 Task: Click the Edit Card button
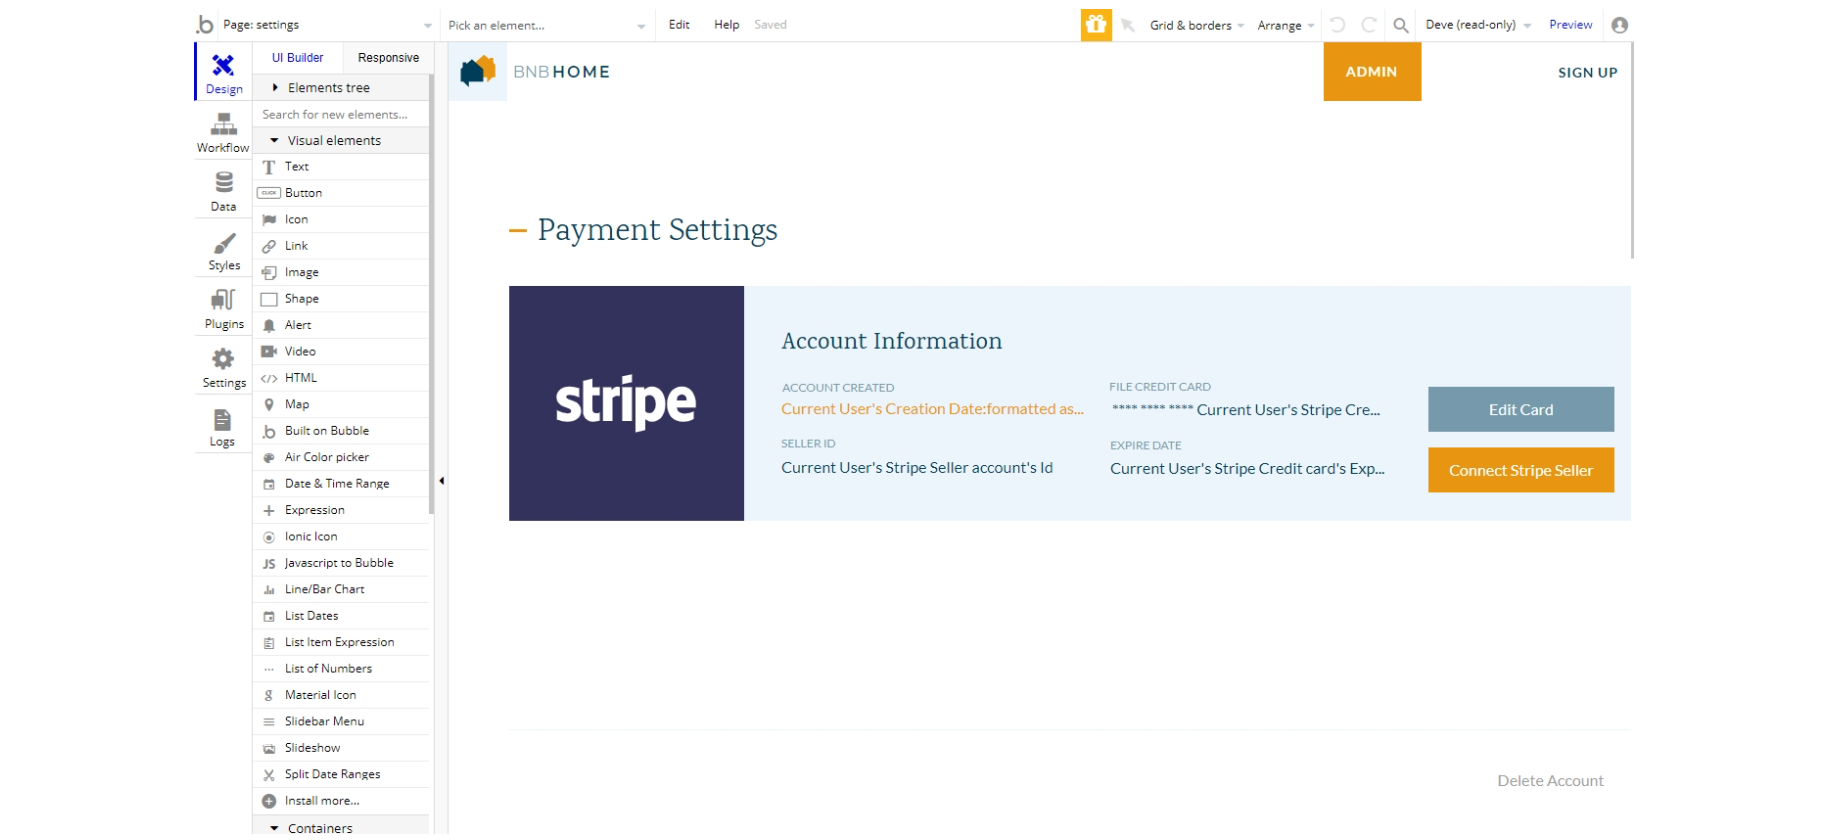tap(1521, 409)
